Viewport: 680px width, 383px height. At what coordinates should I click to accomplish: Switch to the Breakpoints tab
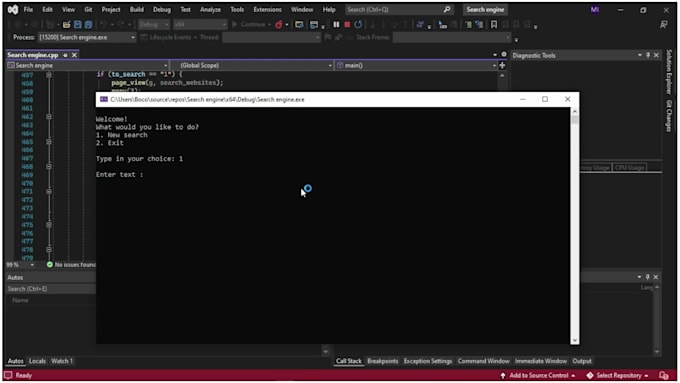point(382,361)
